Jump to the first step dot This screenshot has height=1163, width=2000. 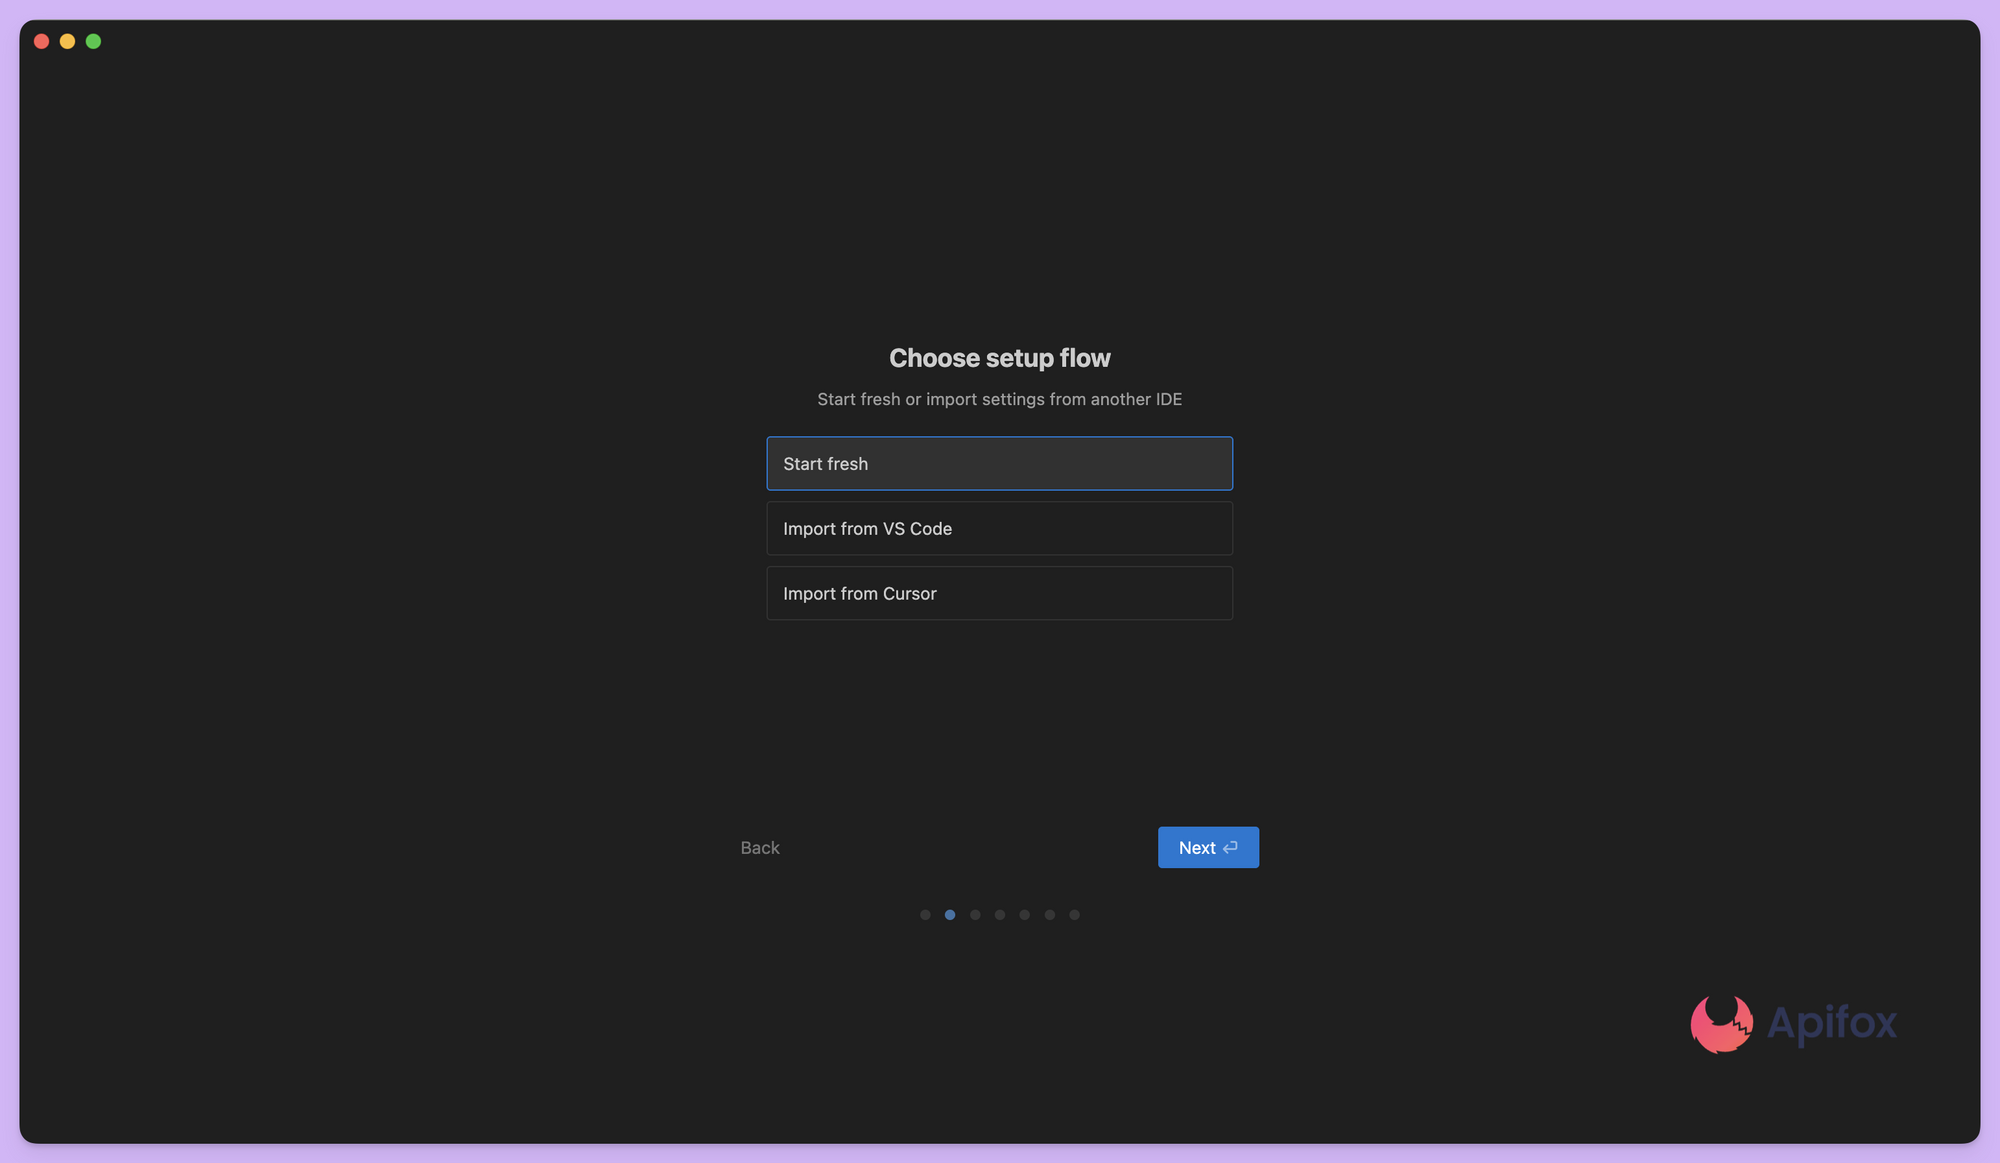coord(925,914)
